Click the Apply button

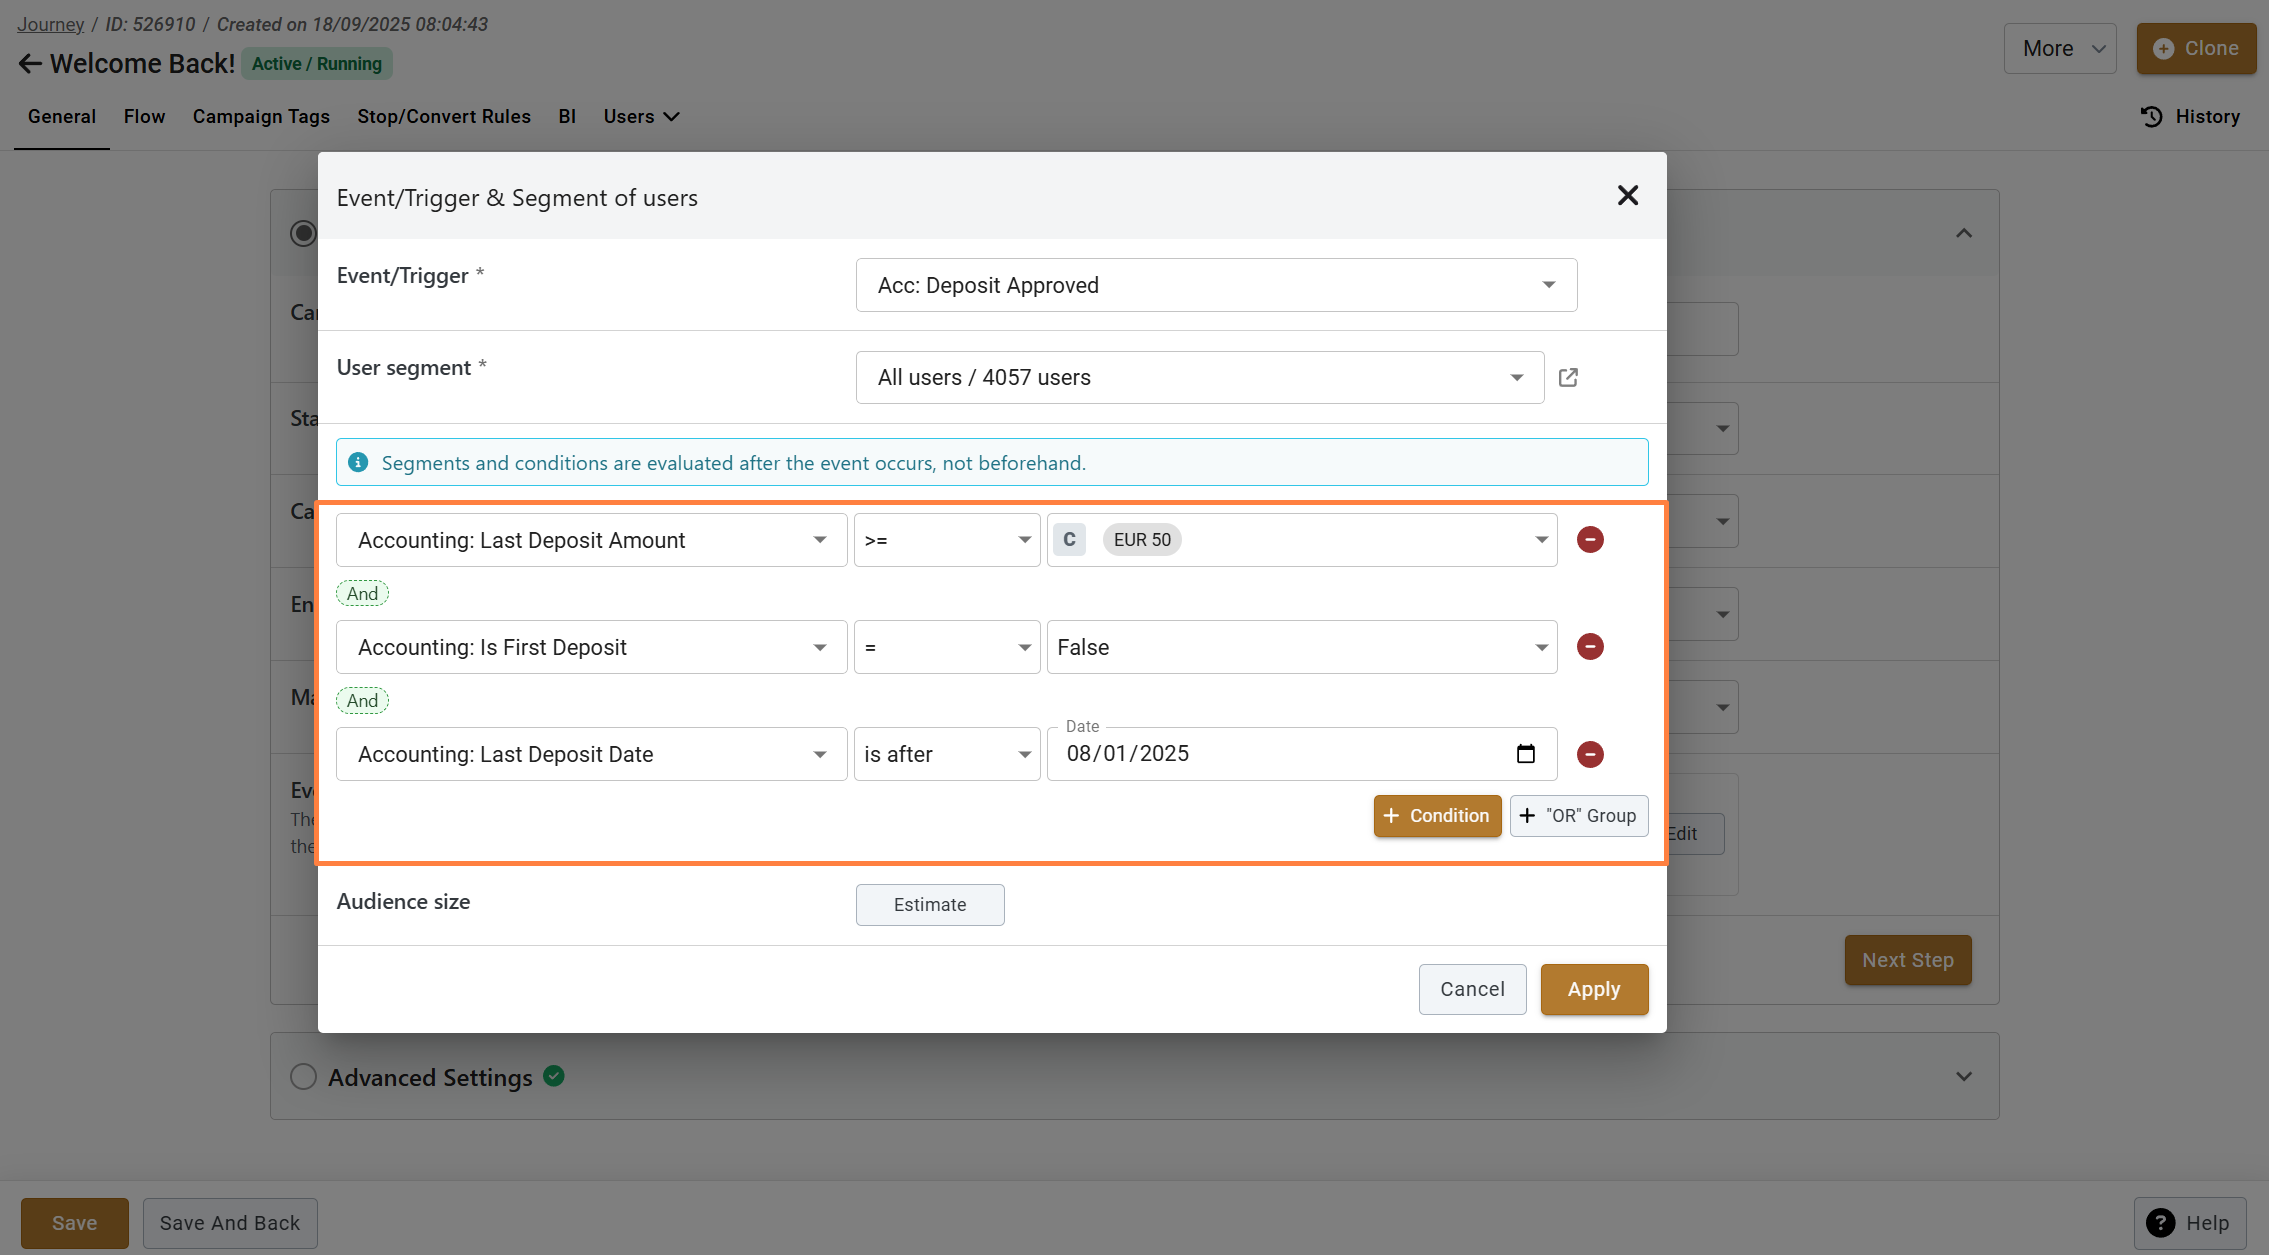1593,989
